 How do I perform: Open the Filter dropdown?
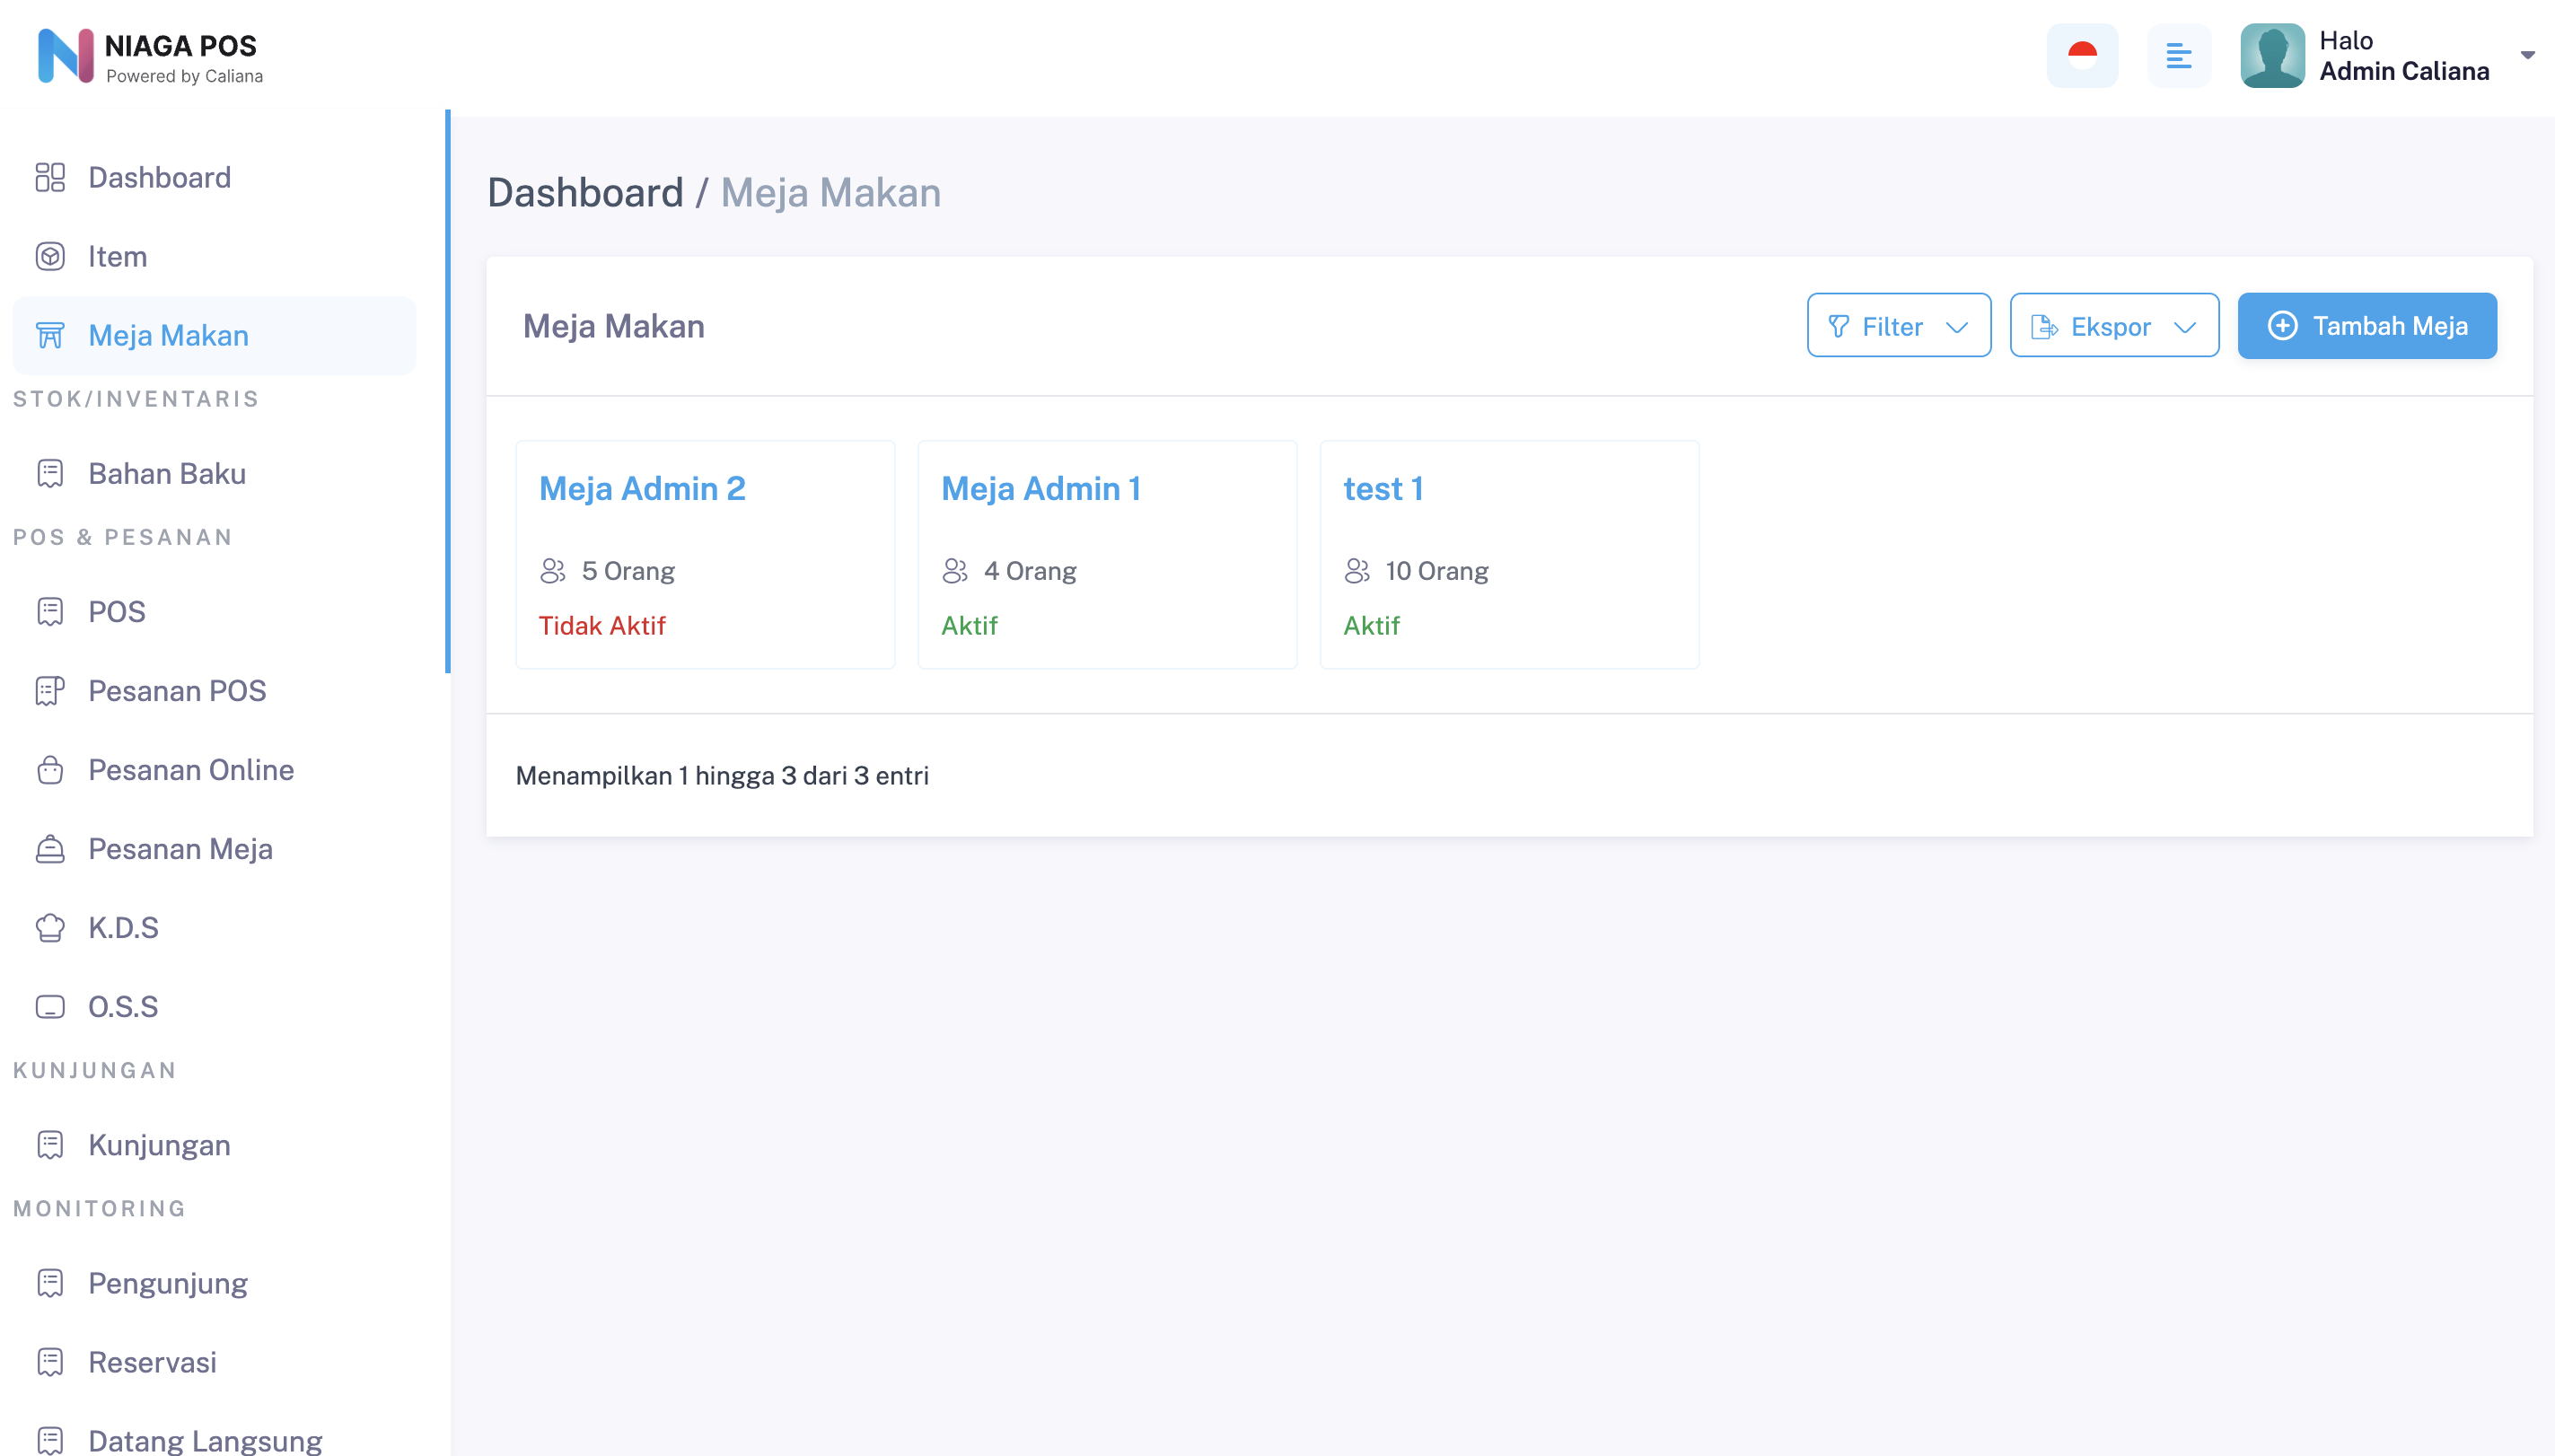1898,326
